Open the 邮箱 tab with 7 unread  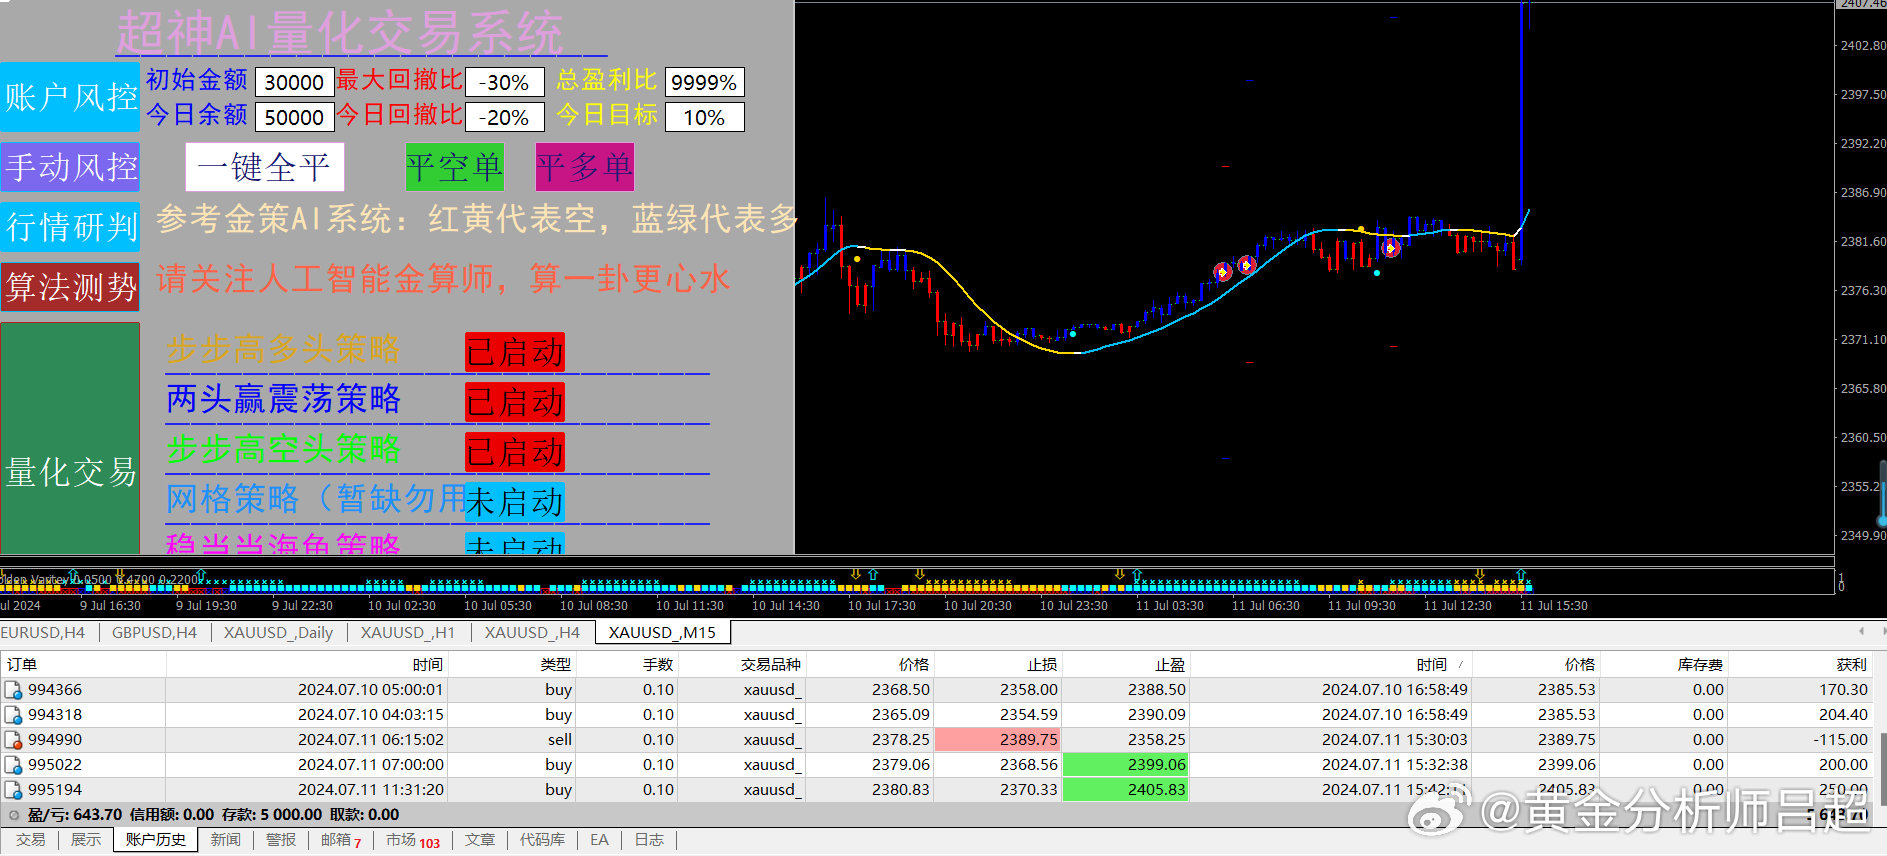click(340, 840)
